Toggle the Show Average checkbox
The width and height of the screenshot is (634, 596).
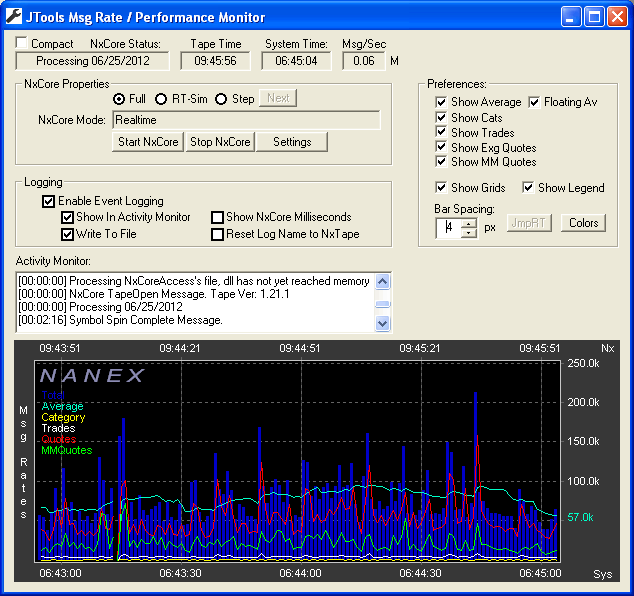441,102
